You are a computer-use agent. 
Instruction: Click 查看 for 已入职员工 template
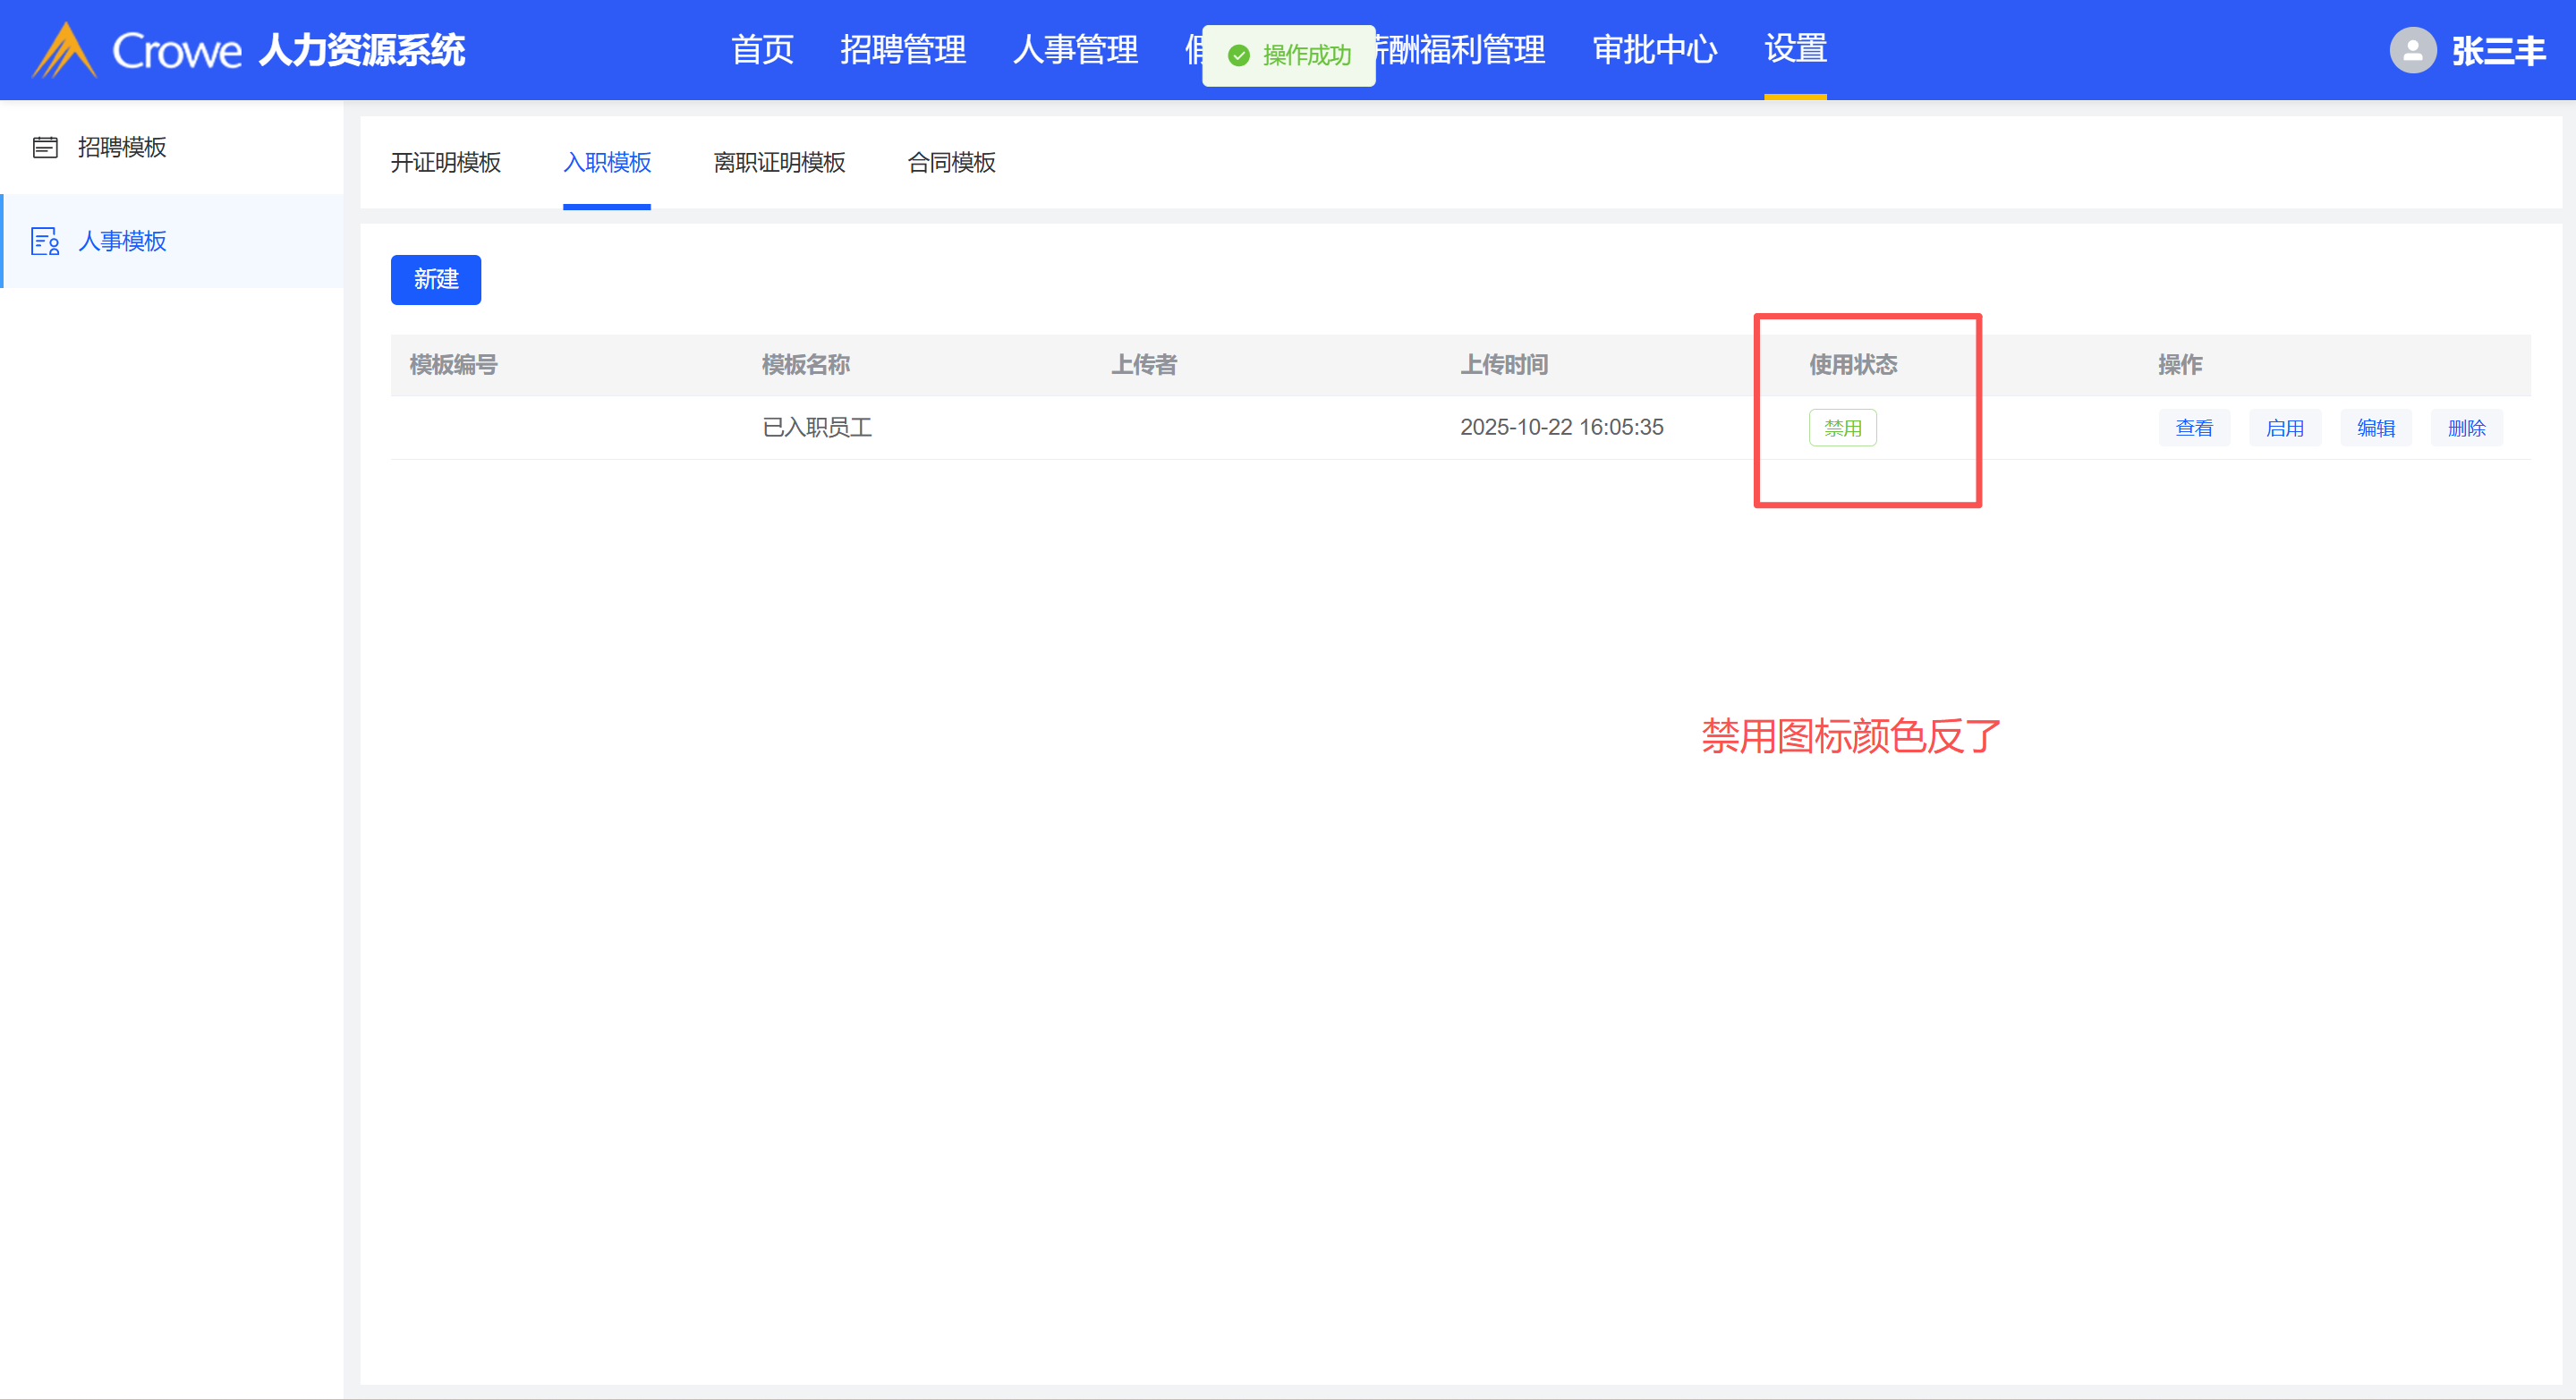[x=2193, y=428]
